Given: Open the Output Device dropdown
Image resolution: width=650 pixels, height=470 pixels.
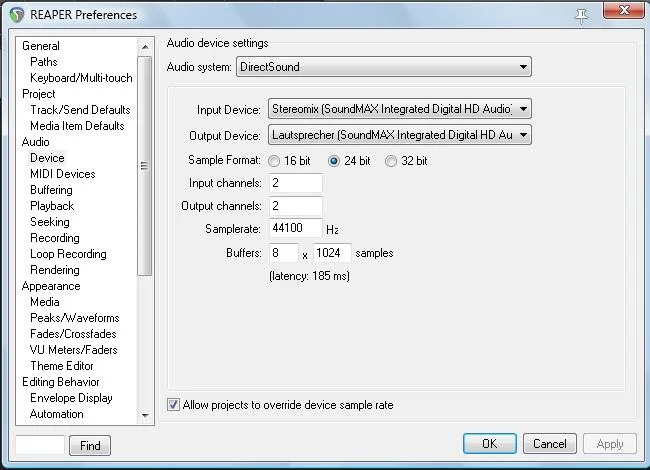Looking at the screenshot, I should click(x=400, y=135).
